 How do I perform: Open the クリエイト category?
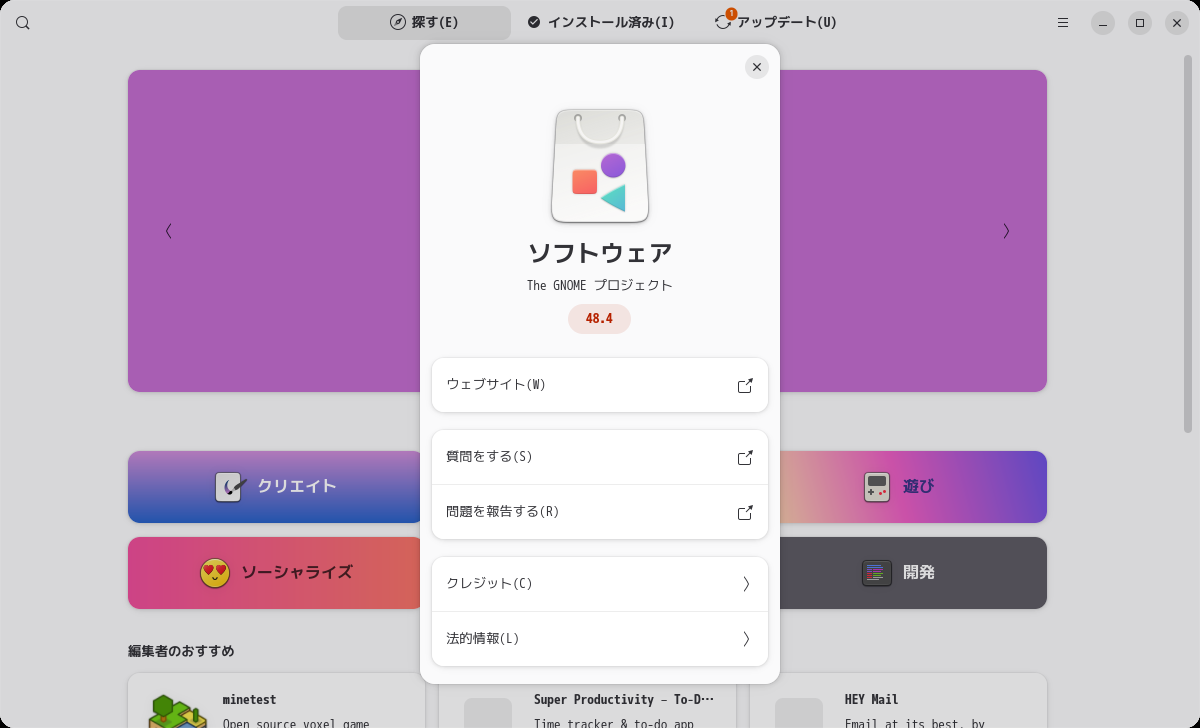277,487
